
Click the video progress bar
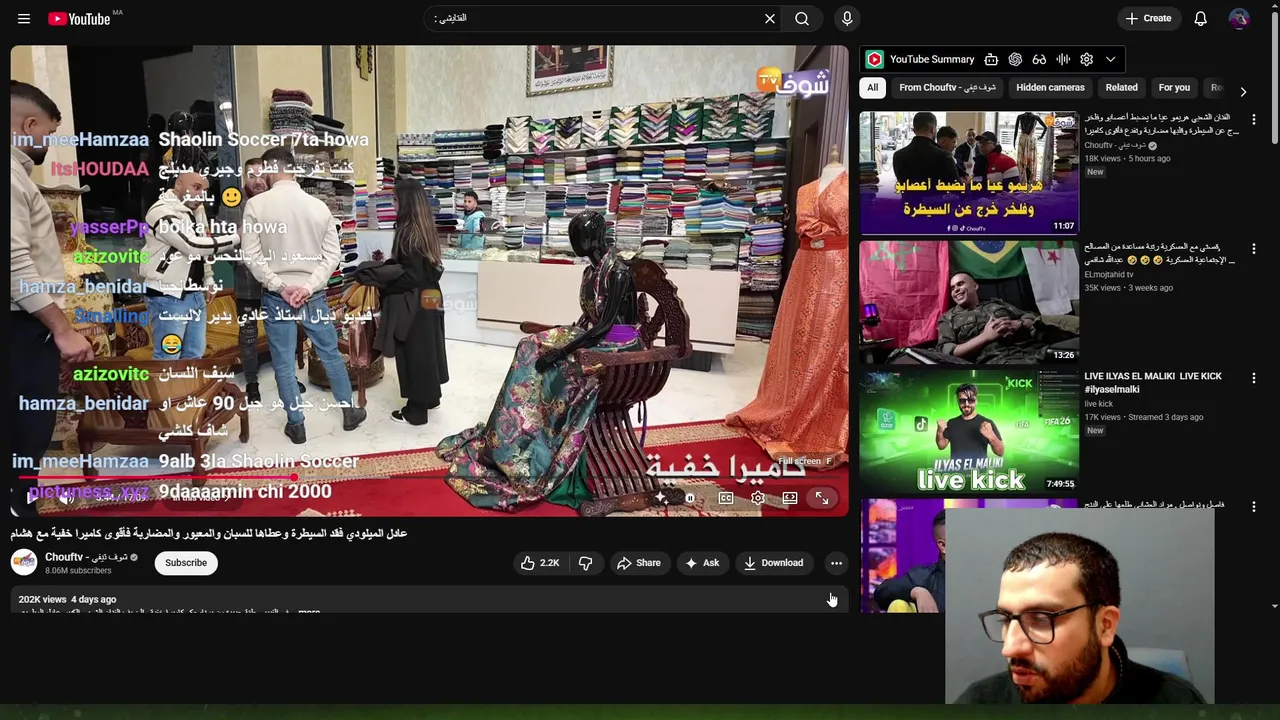(429, 477)
